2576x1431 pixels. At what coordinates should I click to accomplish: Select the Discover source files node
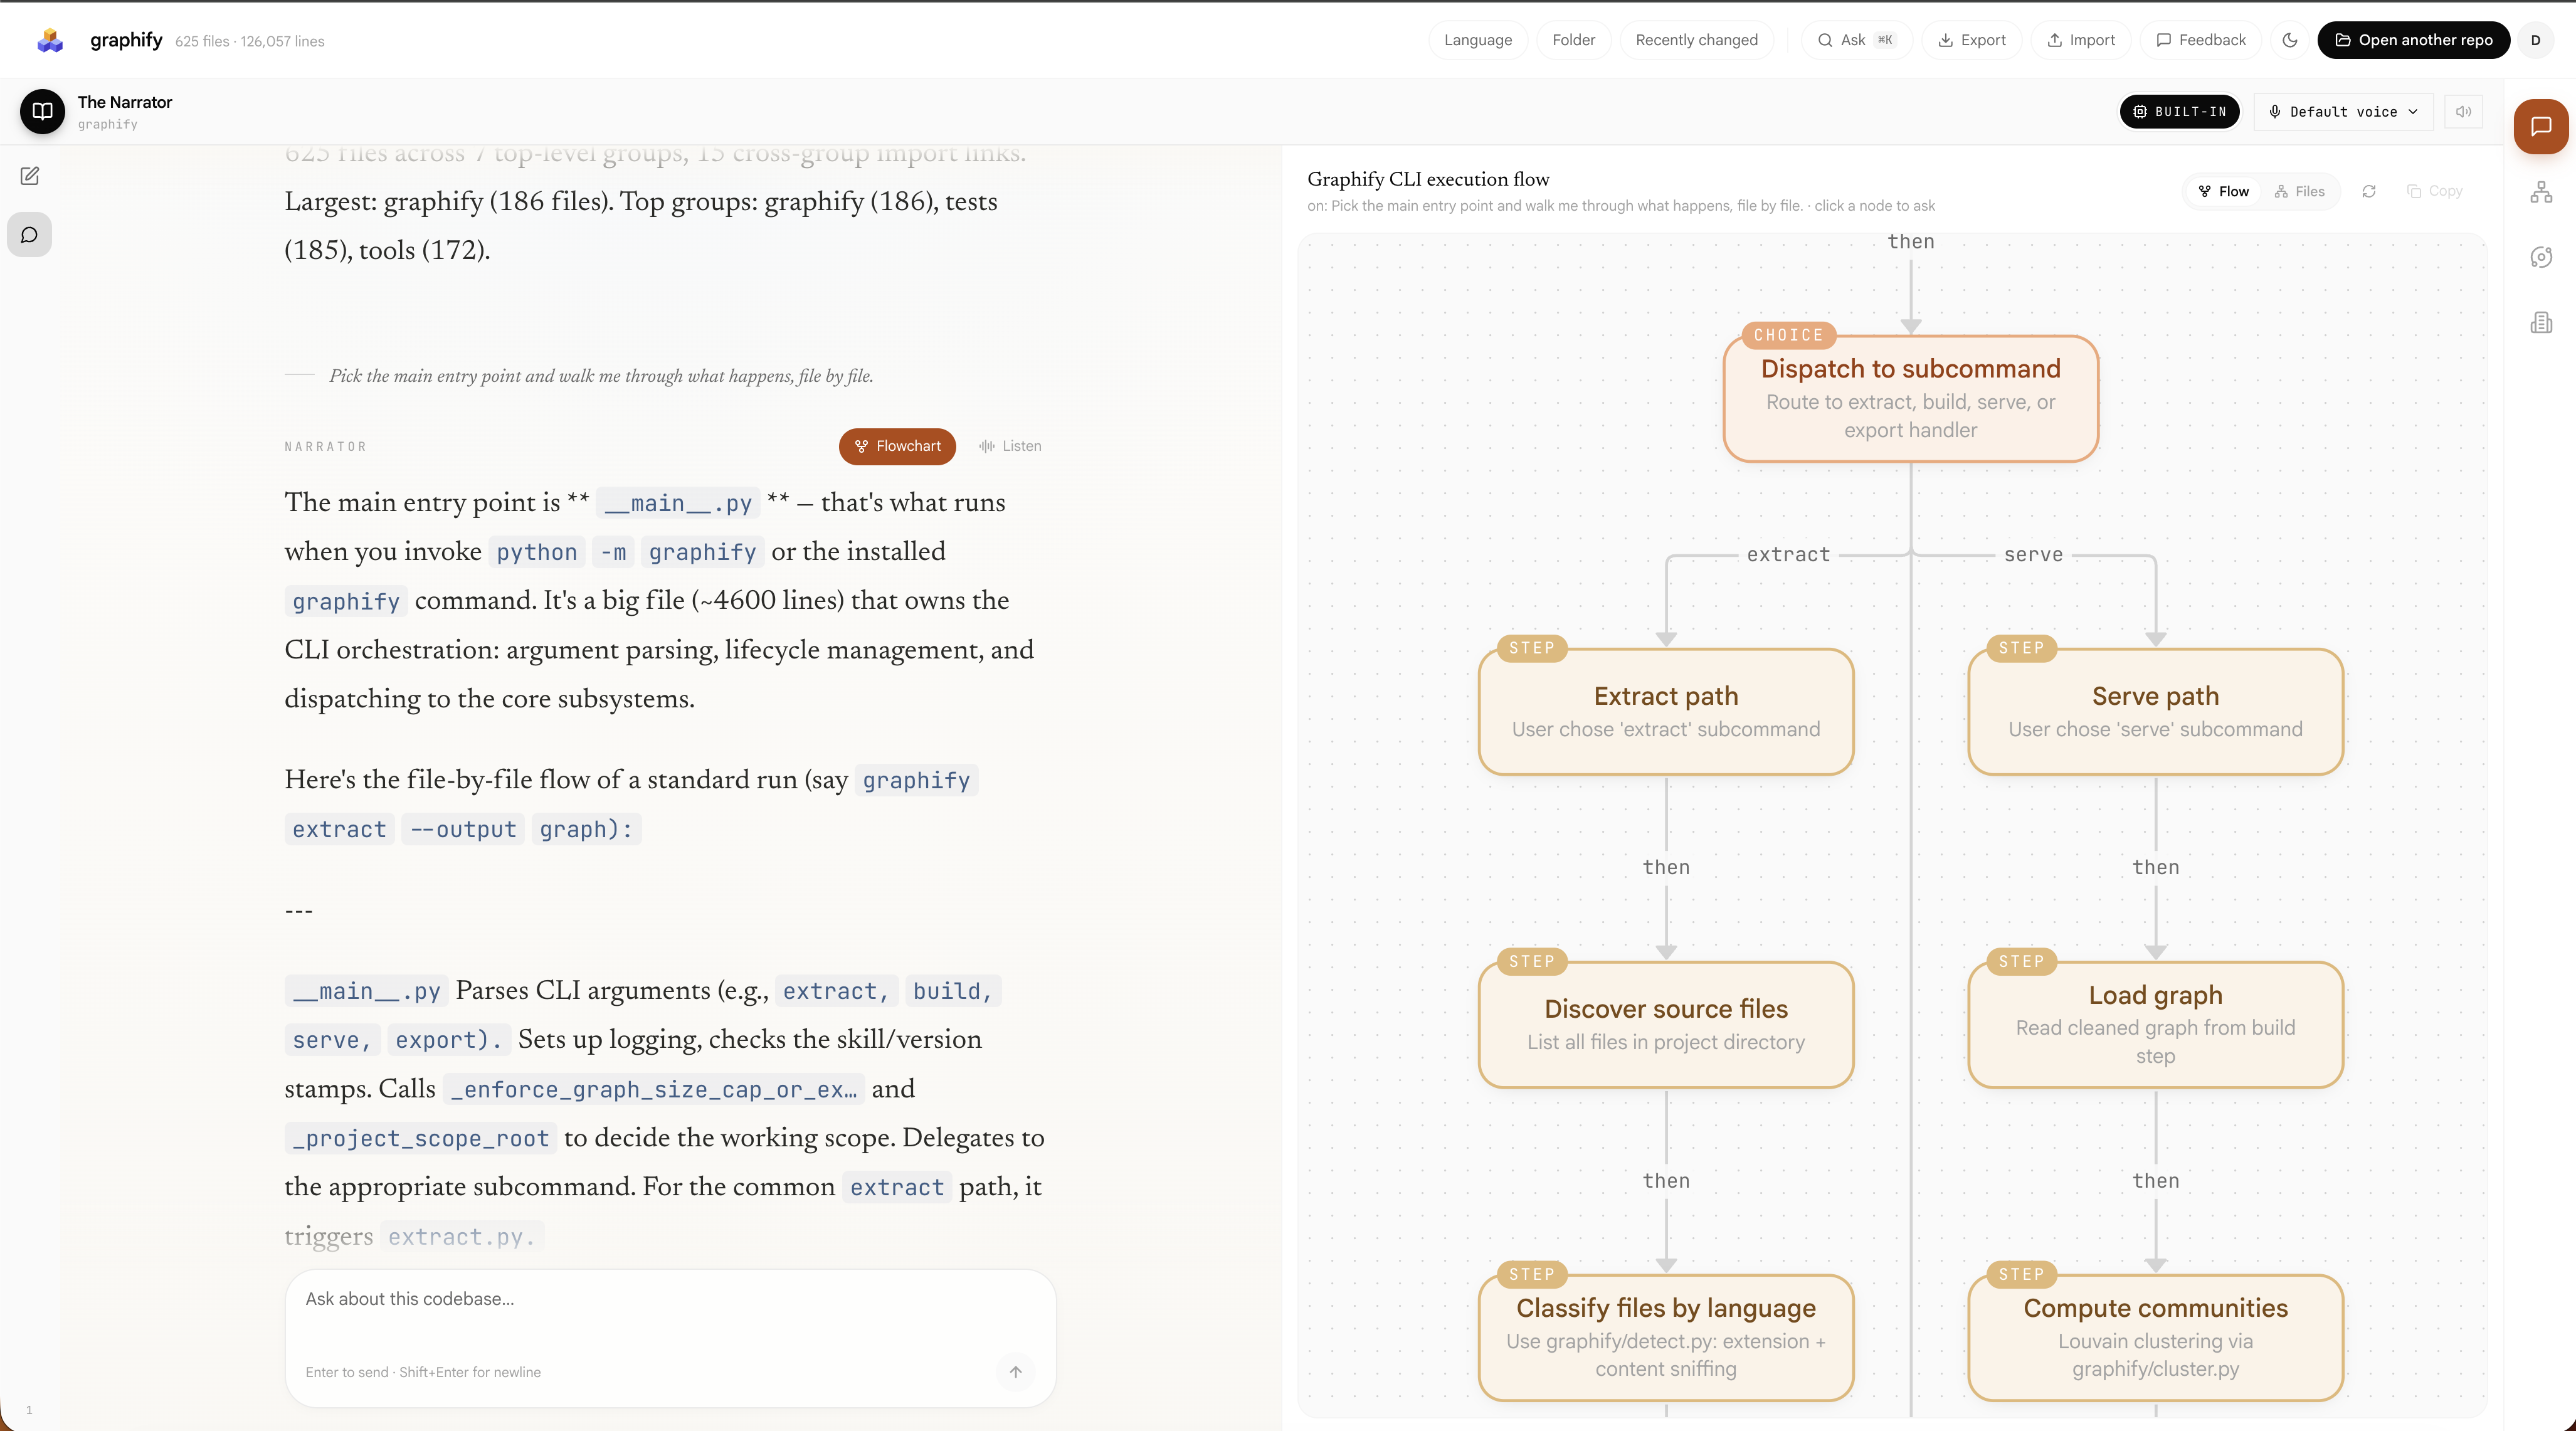tap(1666, 1024)
